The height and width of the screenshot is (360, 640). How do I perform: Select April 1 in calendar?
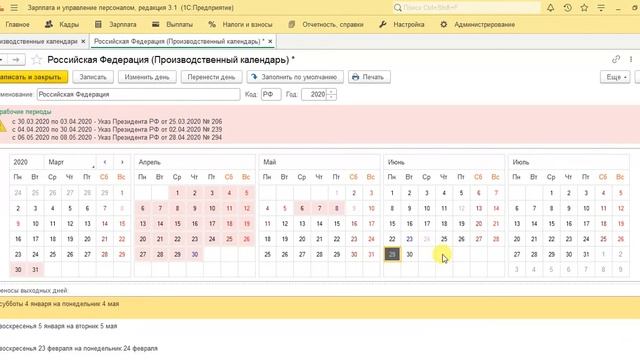click(177, 193)
